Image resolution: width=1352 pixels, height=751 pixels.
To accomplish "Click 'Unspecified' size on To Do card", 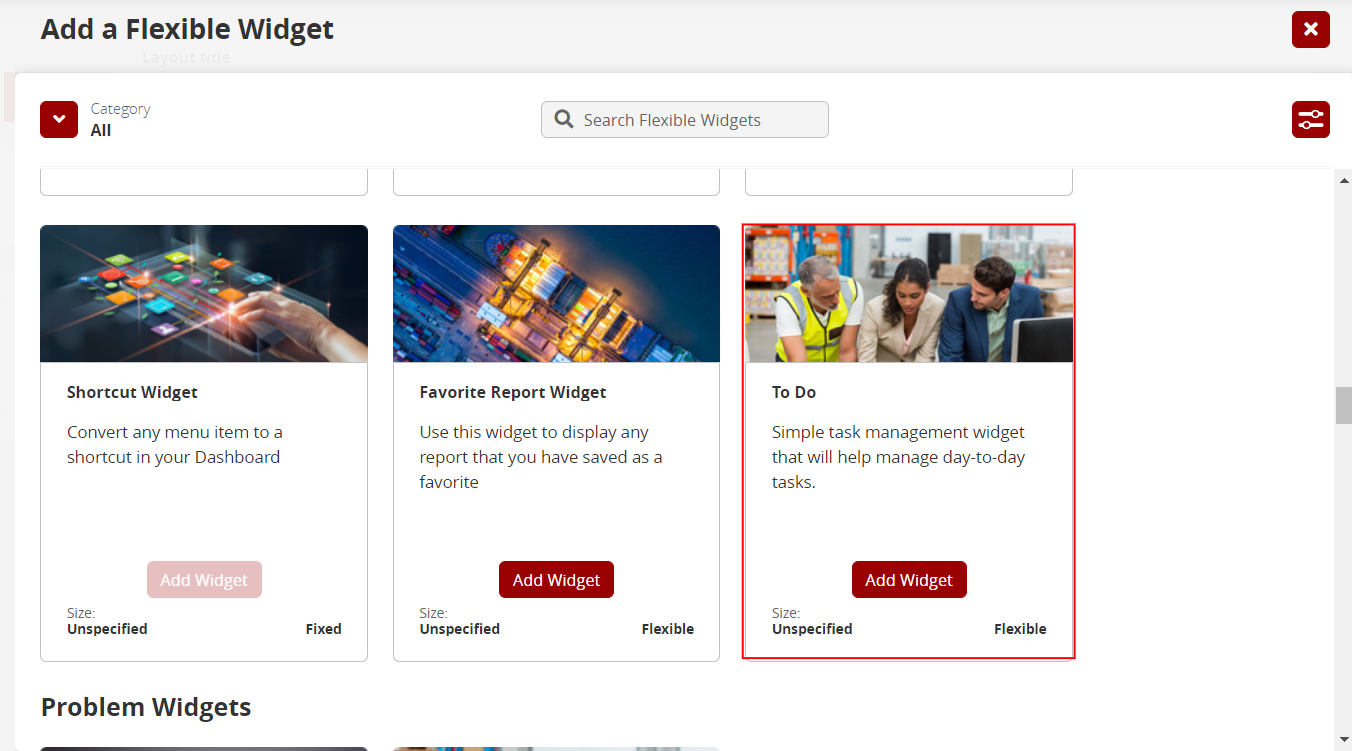I will [812, 629].
